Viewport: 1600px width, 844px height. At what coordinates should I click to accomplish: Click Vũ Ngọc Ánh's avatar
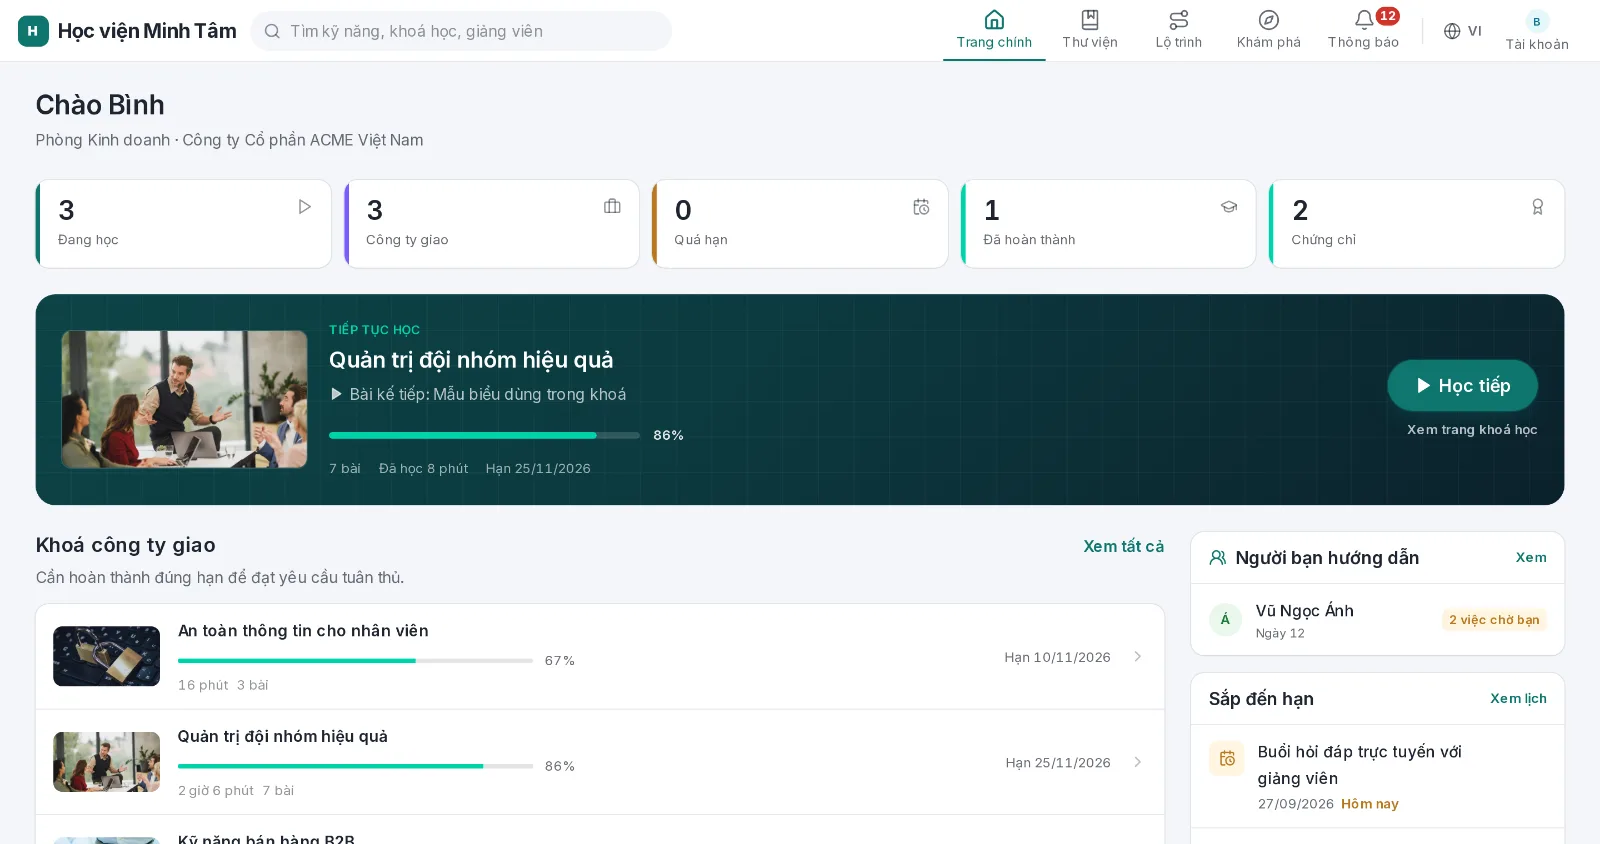pyautogui.click(x=1226, y=620)
